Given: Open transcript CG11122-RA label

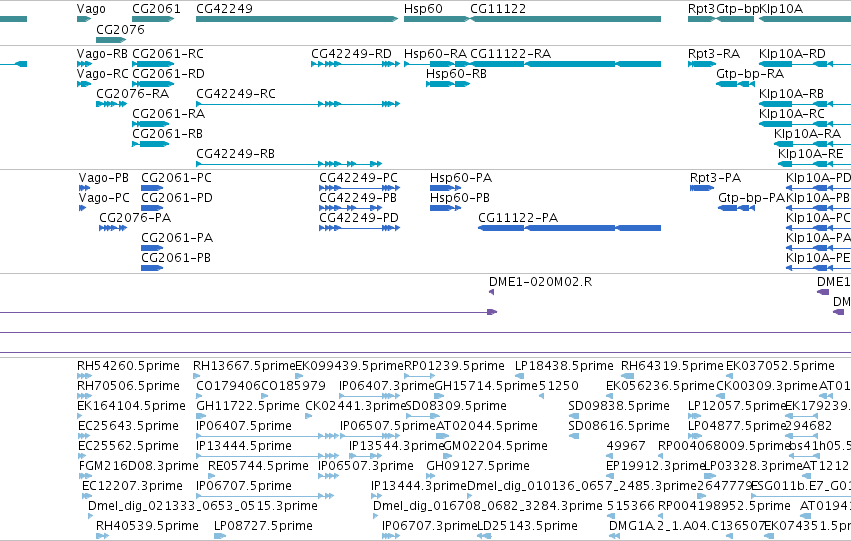Looking at the screenshot, I should [x=510, y=54].
